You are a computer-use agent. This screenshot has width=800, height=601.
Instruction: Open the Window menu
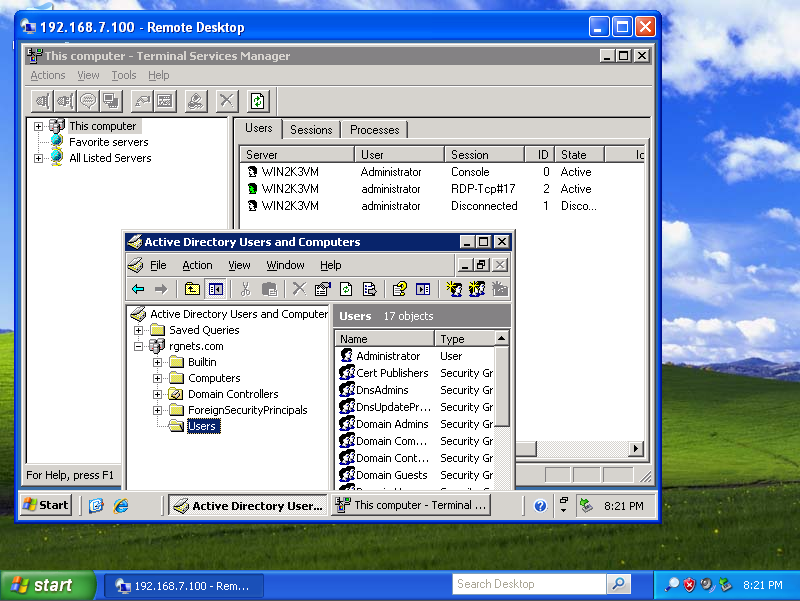[x=285, y=265]
